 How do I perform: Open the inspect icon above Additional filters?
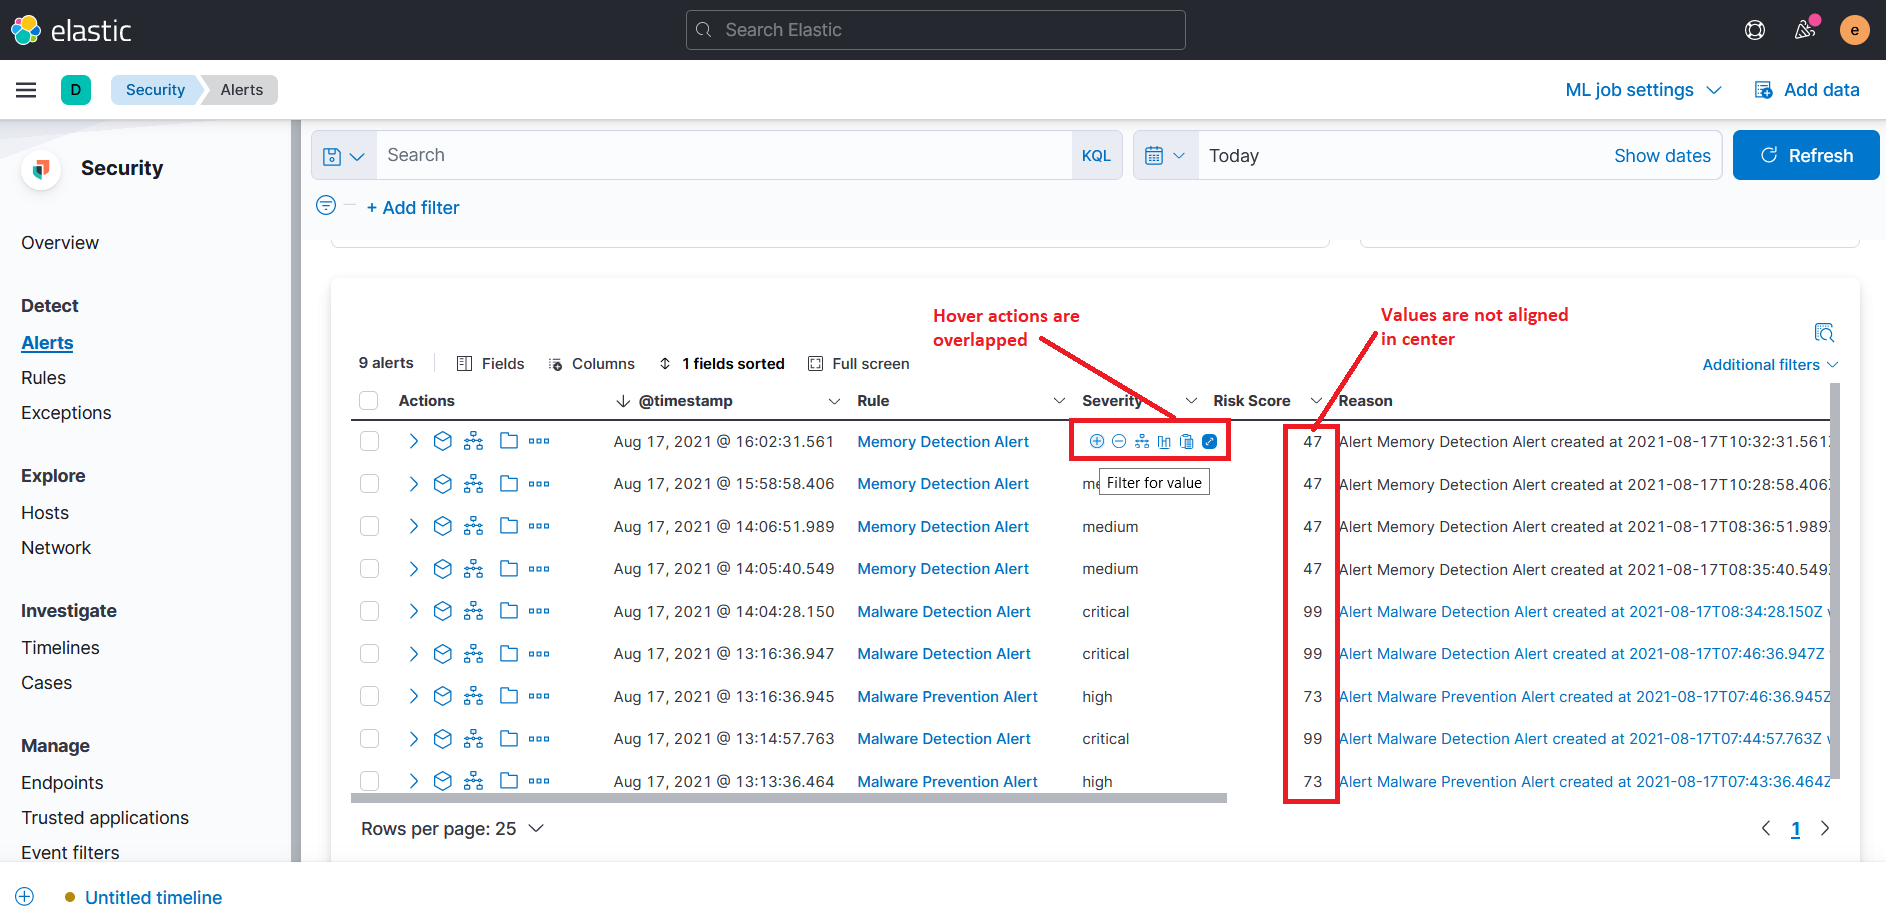pos(1824,333)
